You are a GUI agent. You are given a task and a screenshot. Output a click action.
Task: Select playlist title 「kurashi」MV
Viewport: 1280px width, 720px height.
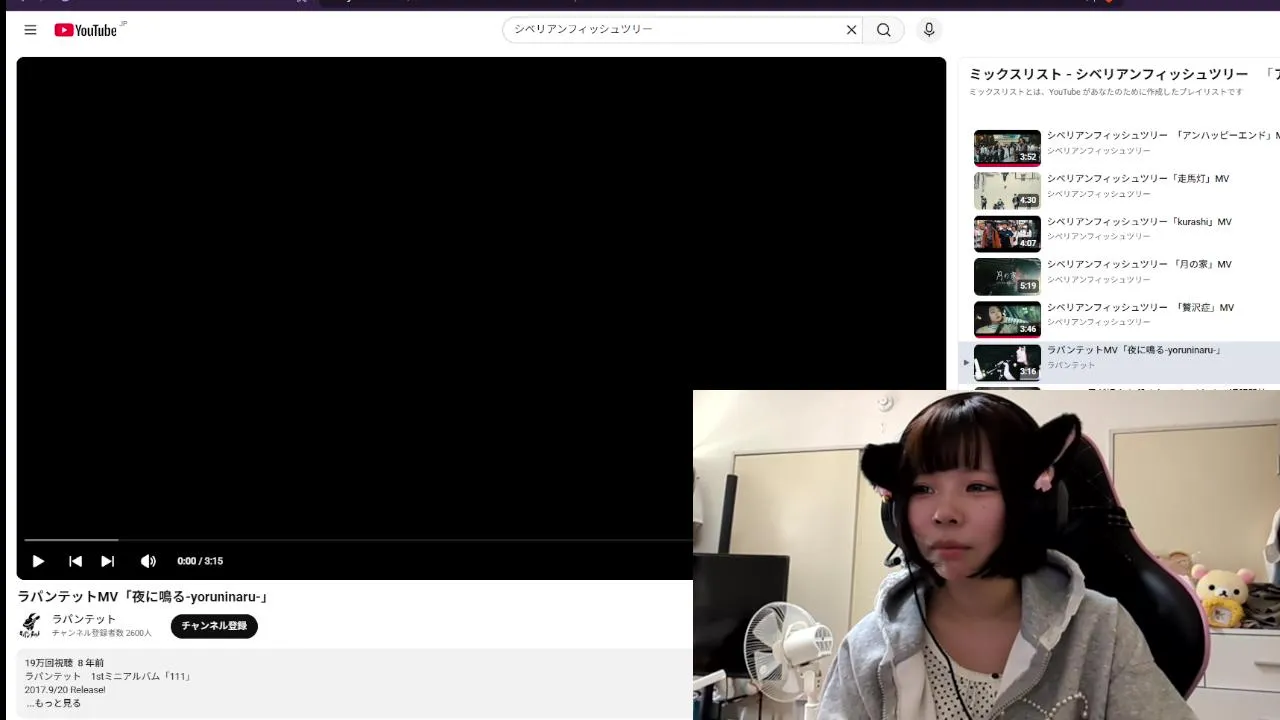tap(1139, 221)
